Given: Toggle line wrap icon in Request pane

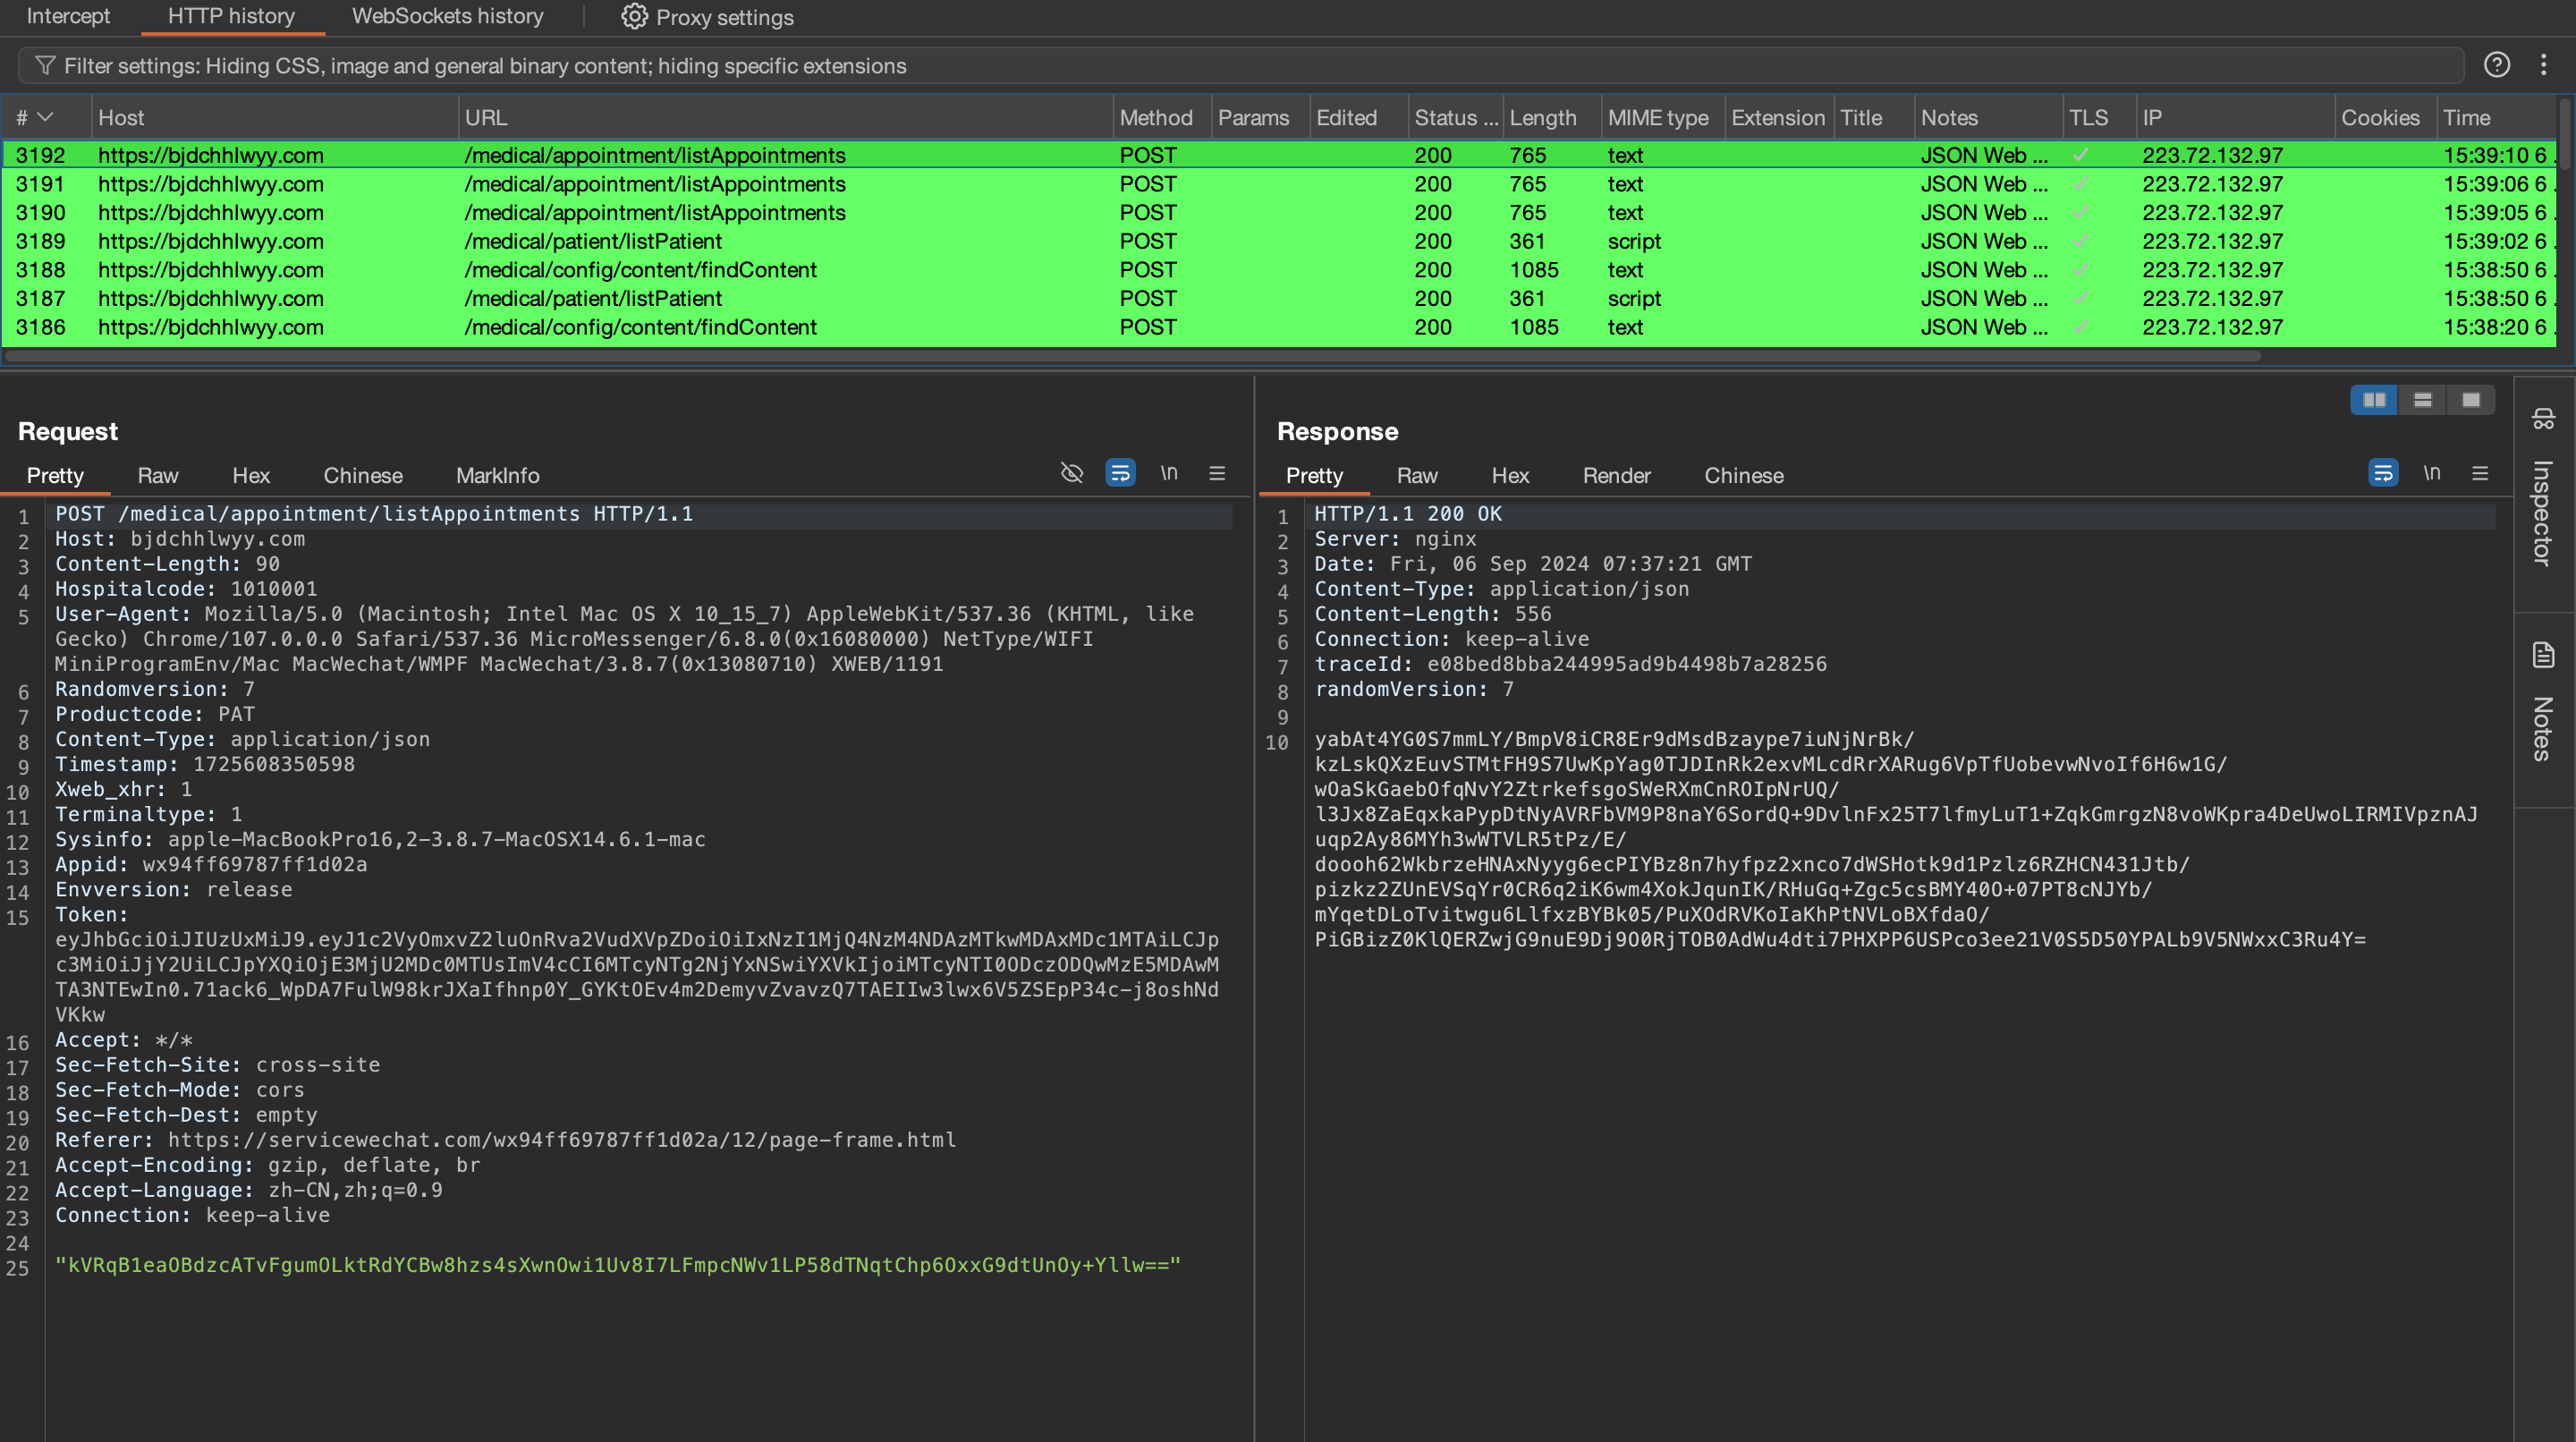Looking at the screenshot, I should [x=1120, y=473].
